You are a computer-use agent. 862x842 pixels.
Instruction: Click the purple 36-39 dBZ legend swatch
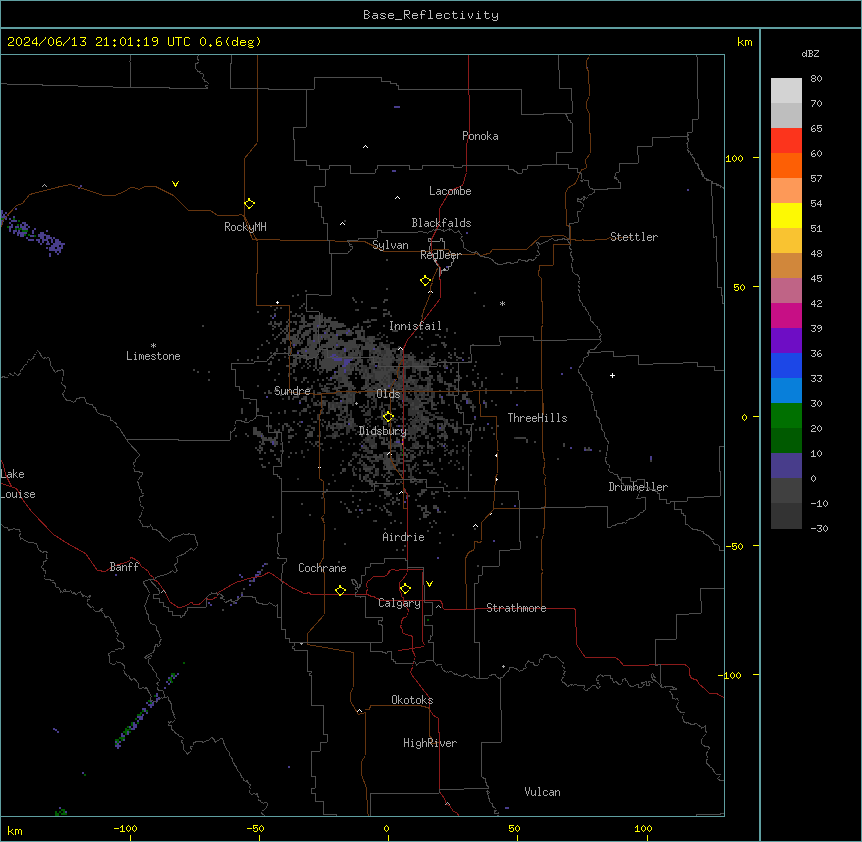[x=786, y=341]
